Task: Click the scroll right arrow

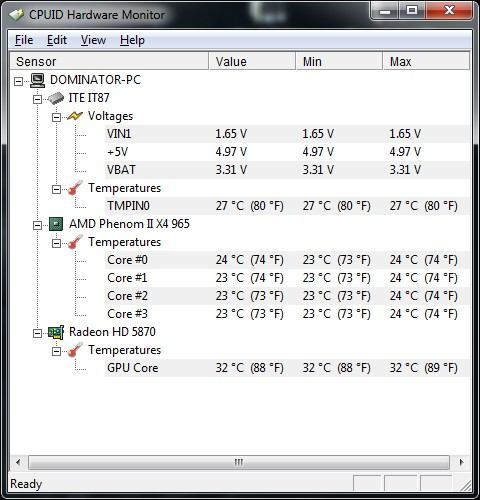Action: (x=461, y=462)
